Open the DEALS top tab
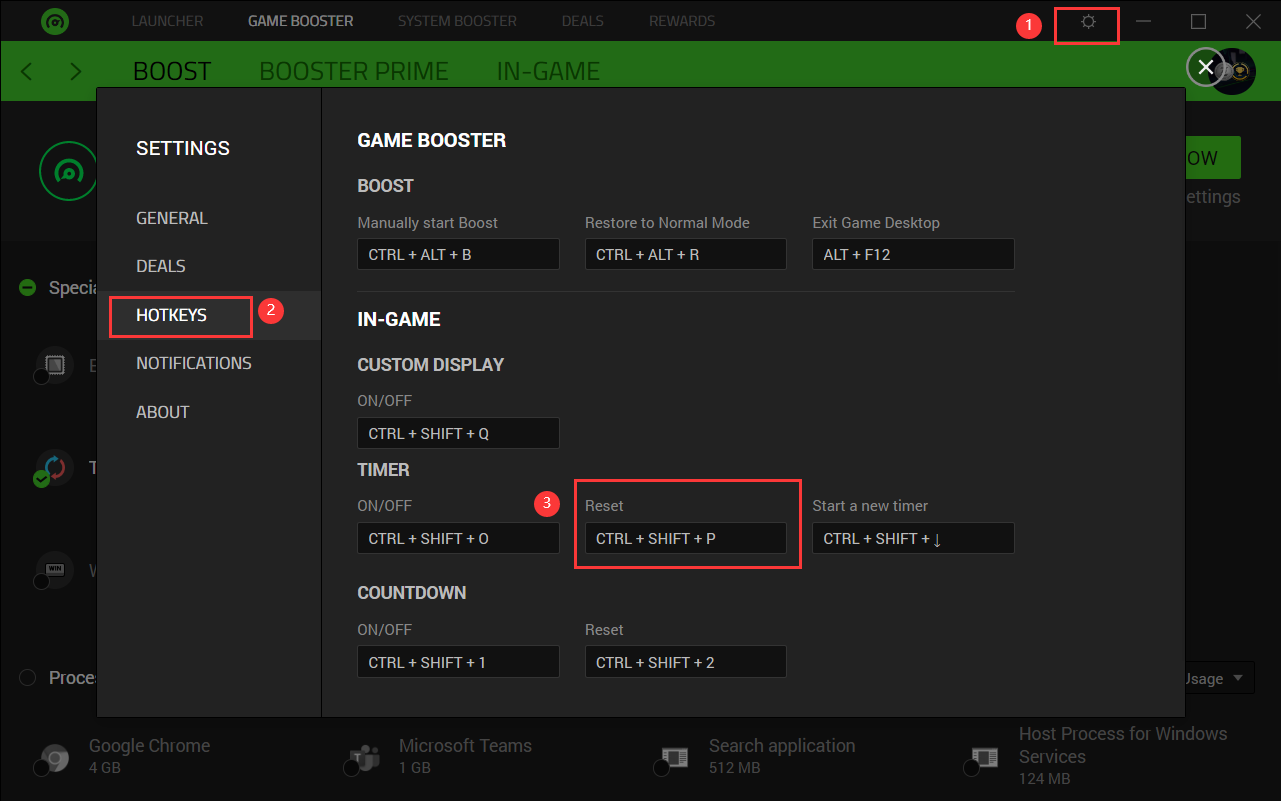This screenshot has height=801, width=1281. [x=583, y=21]
